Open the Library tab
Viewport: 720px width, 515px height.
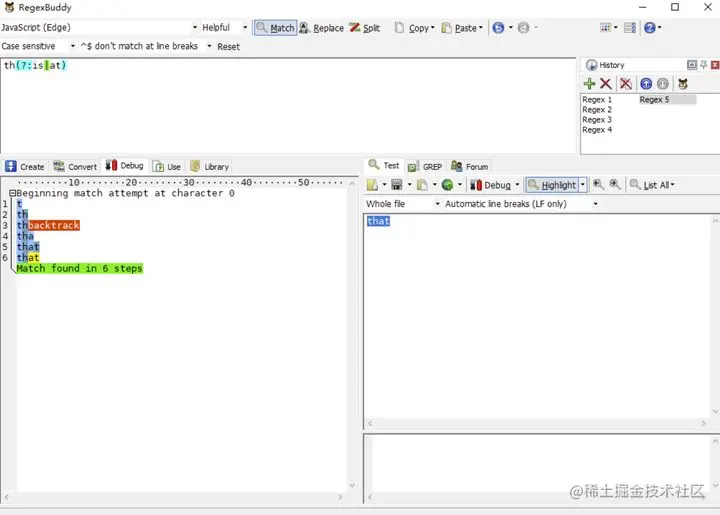[209, 167]
